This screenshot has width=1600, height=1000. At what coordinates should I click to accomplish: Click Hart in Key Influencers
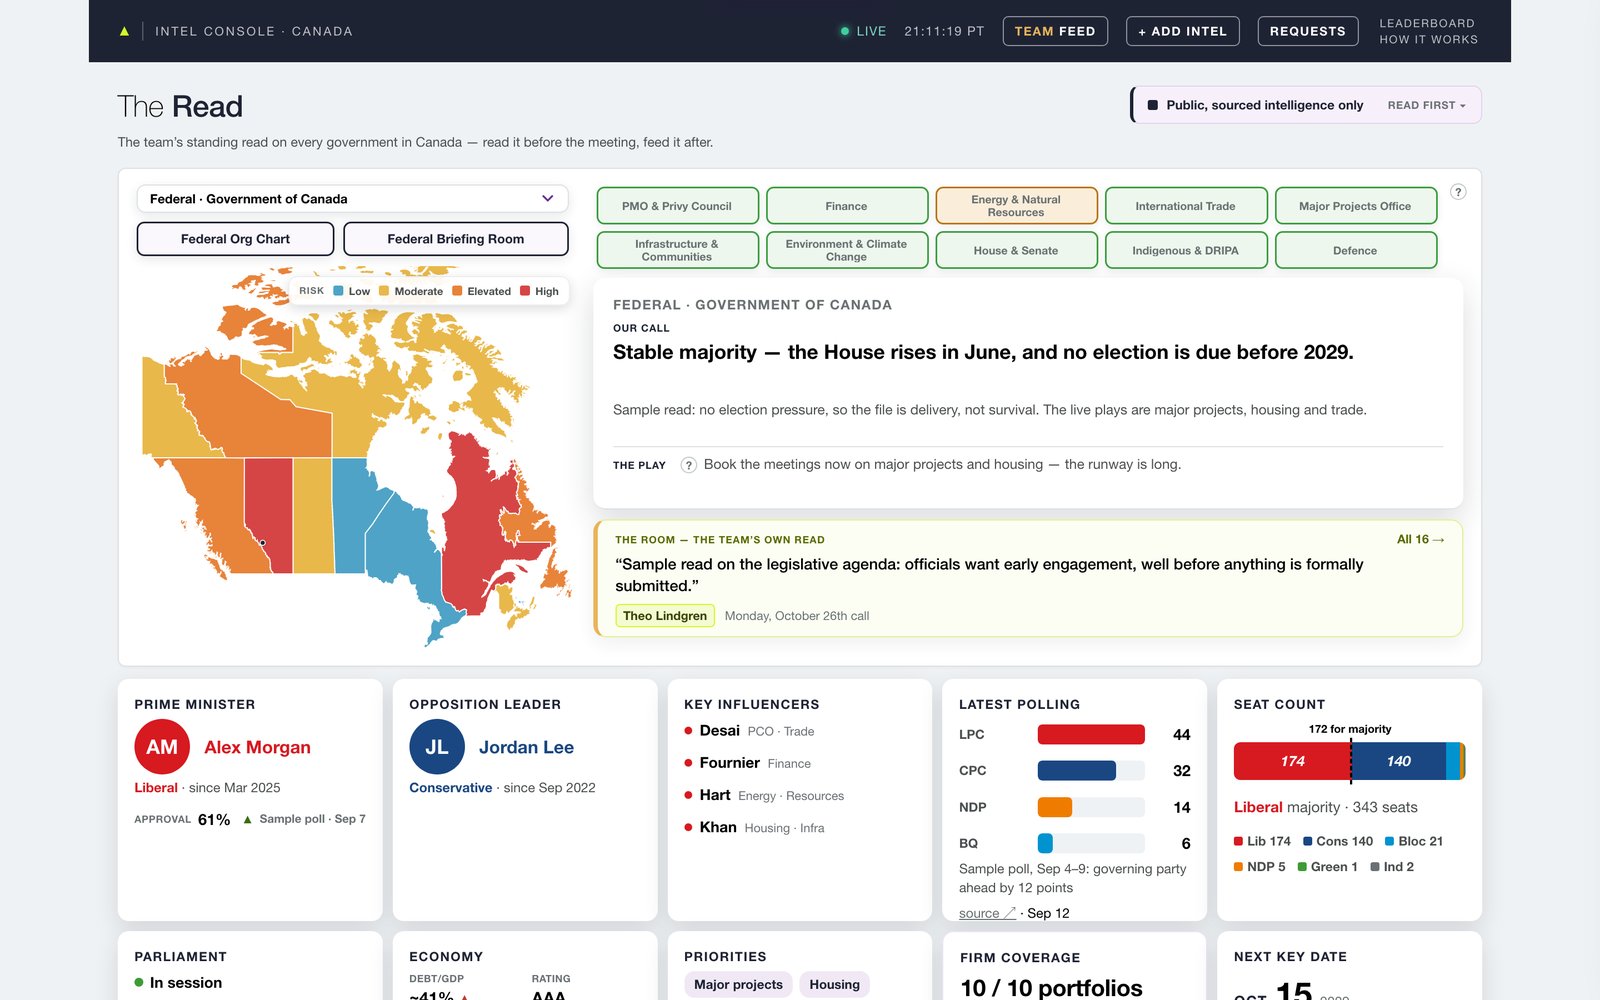(715, 795)
